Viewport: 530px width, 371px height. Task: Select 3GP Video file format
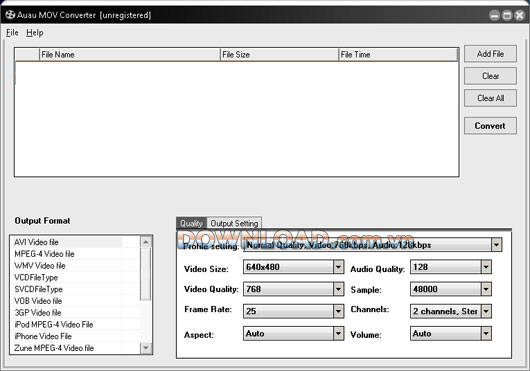(x=75, y=313)
